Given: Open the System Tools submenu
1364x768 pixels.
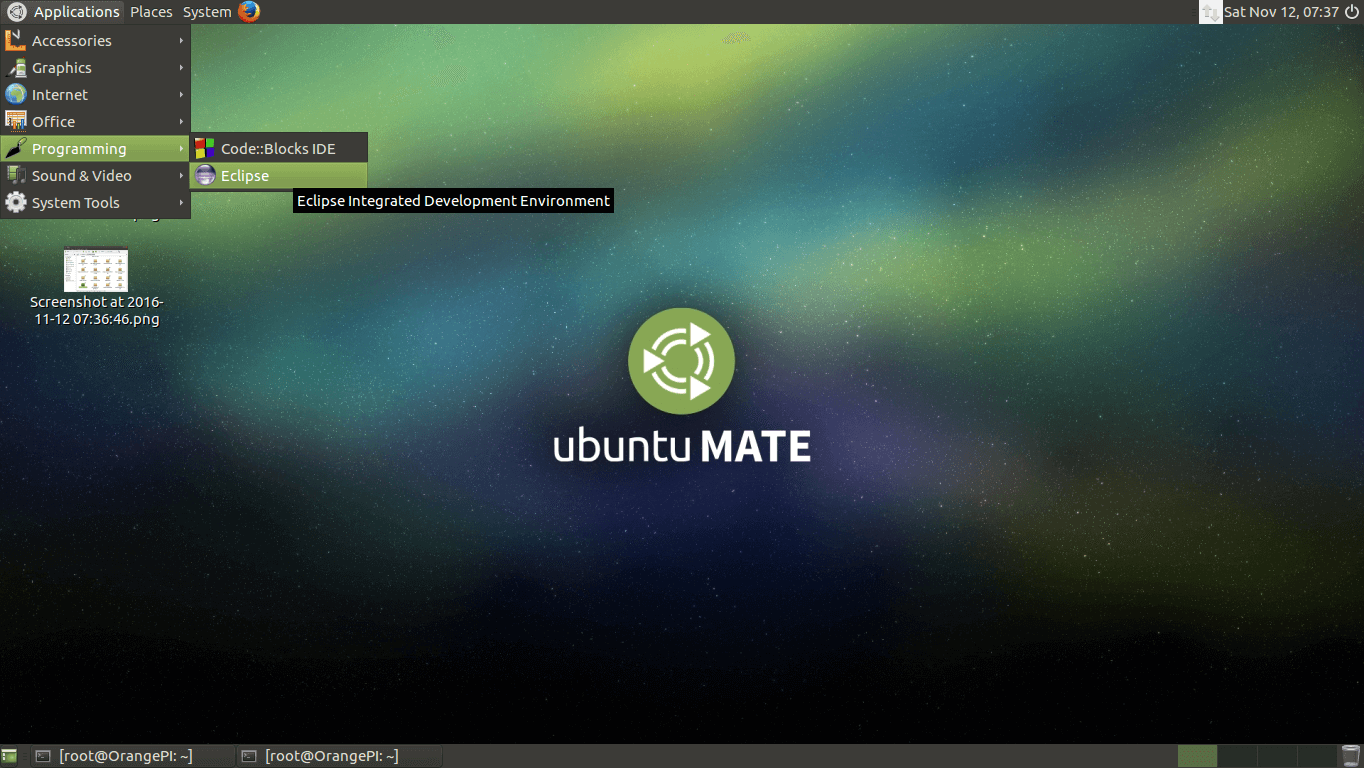Looking at the screenshot, I should click(95, 203).
